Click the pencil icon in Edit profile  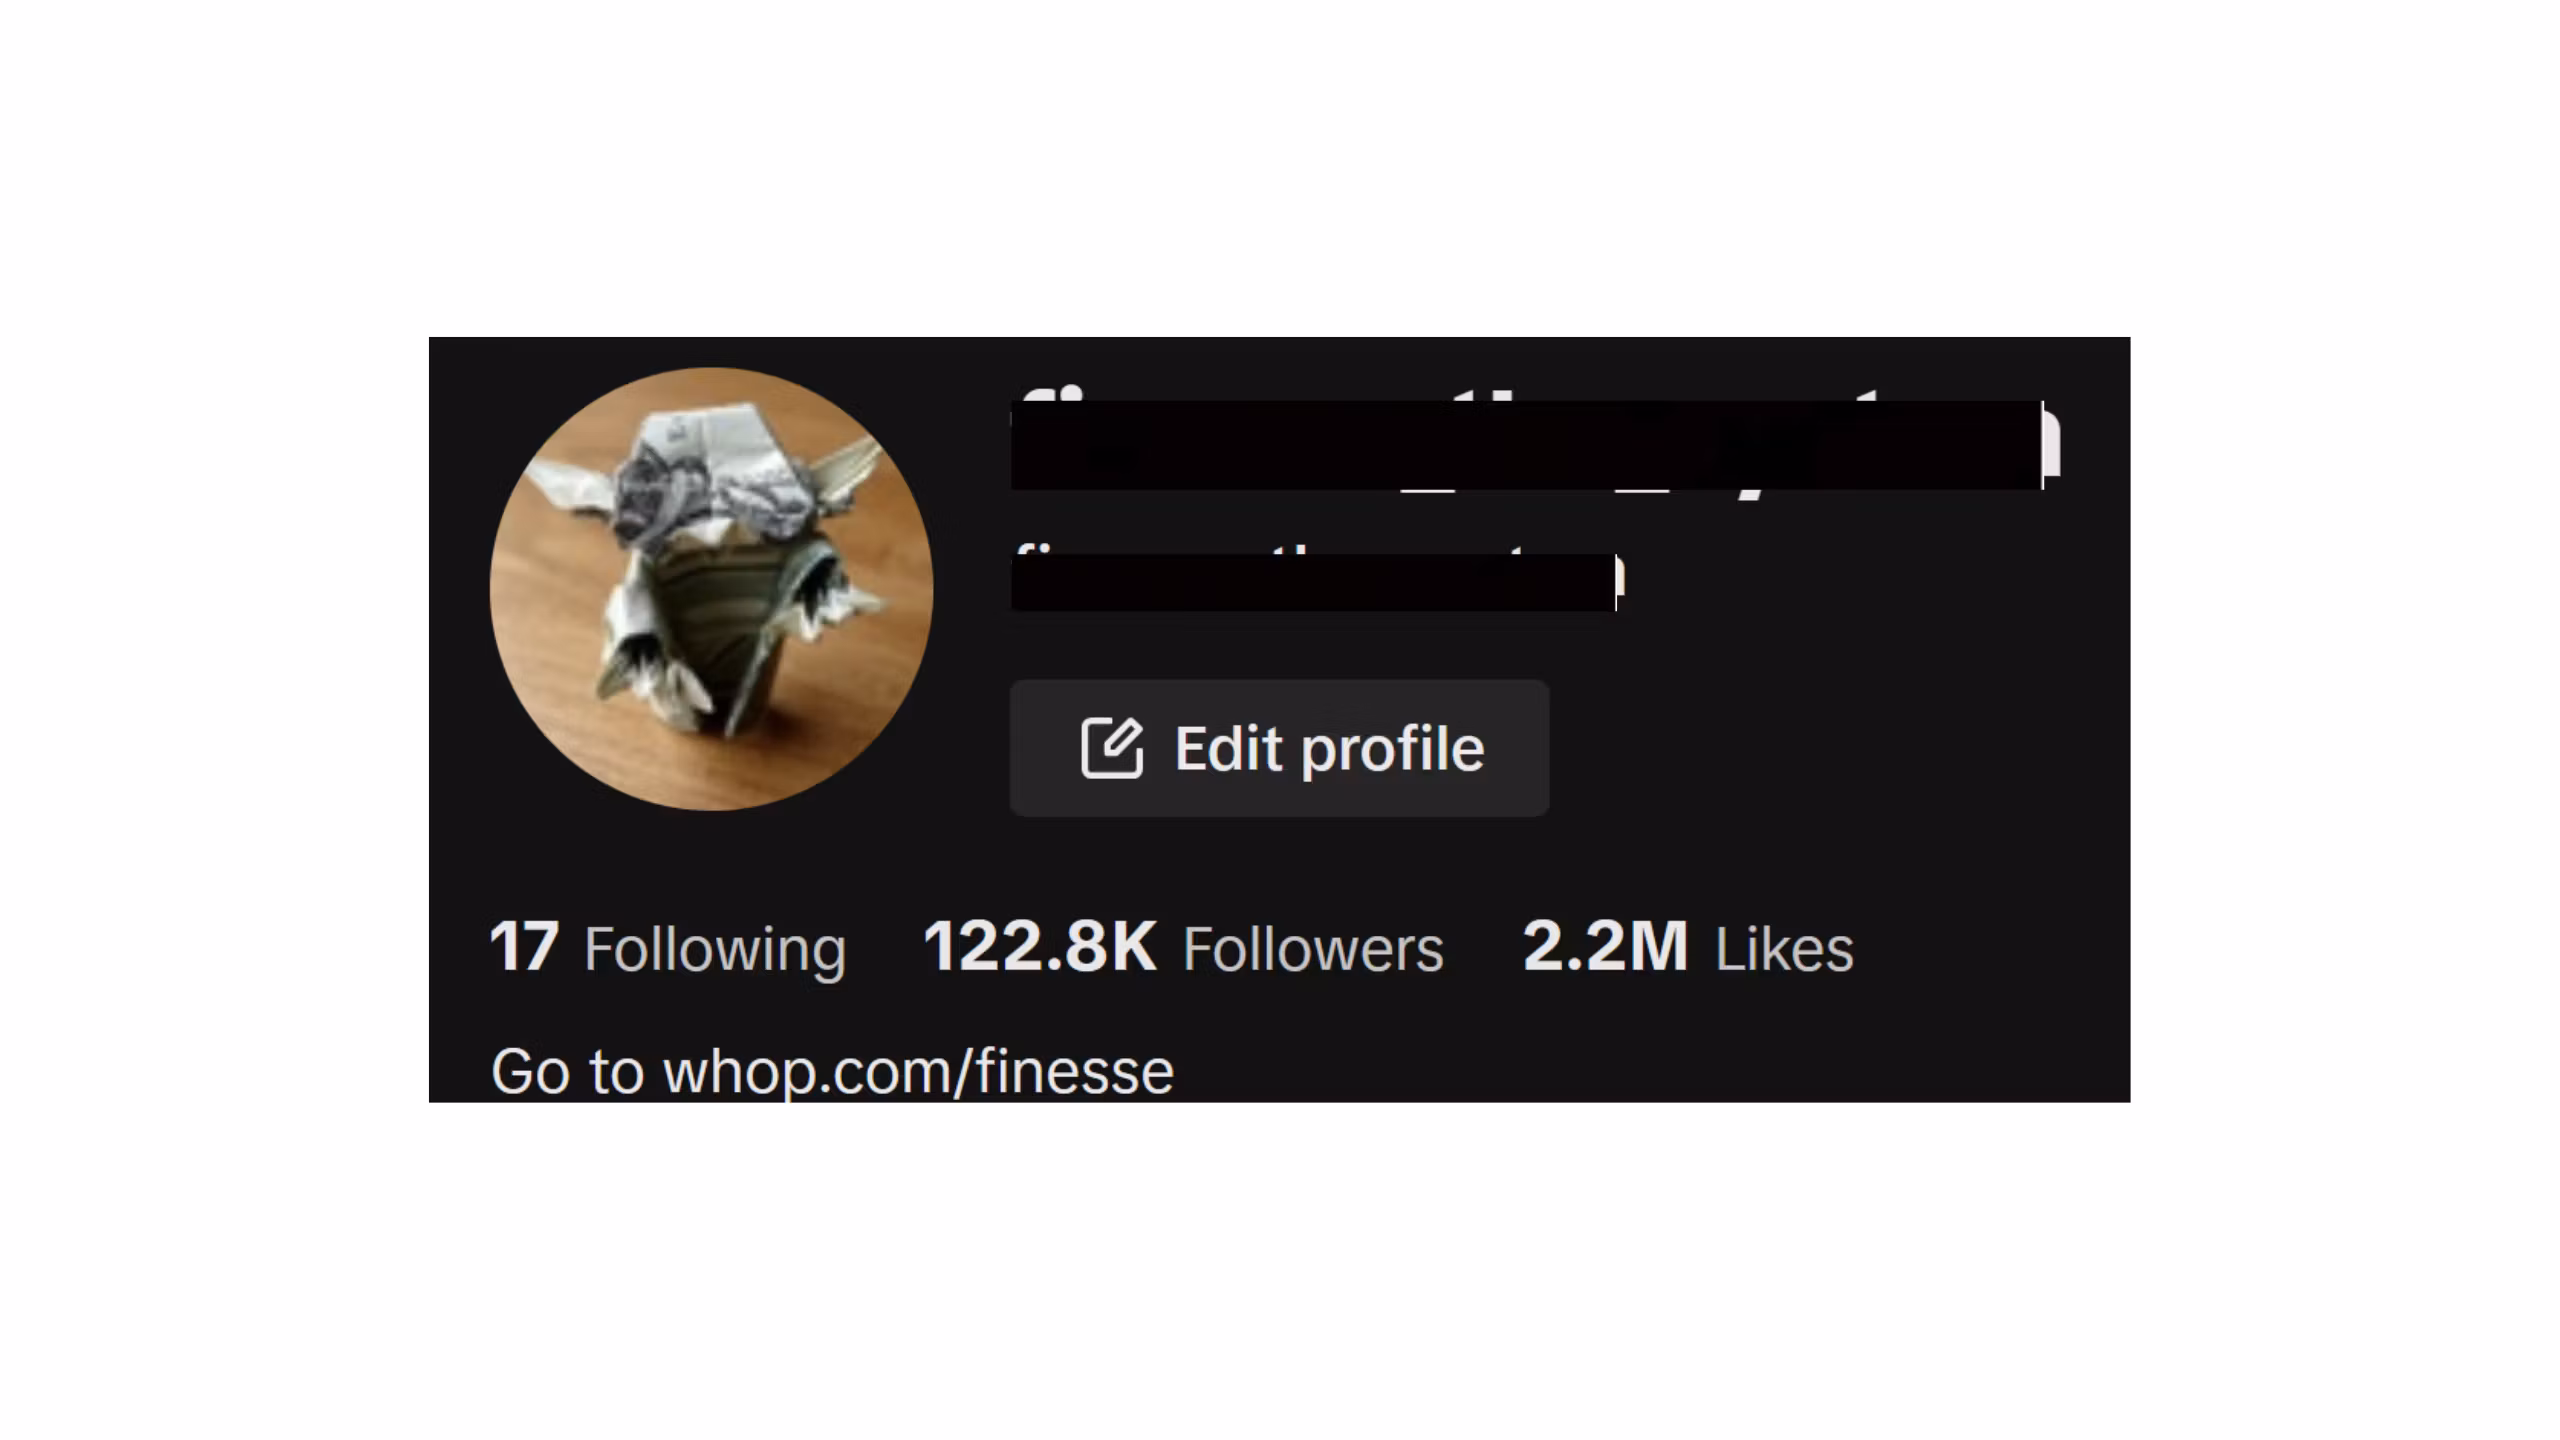pos(1112,748)
